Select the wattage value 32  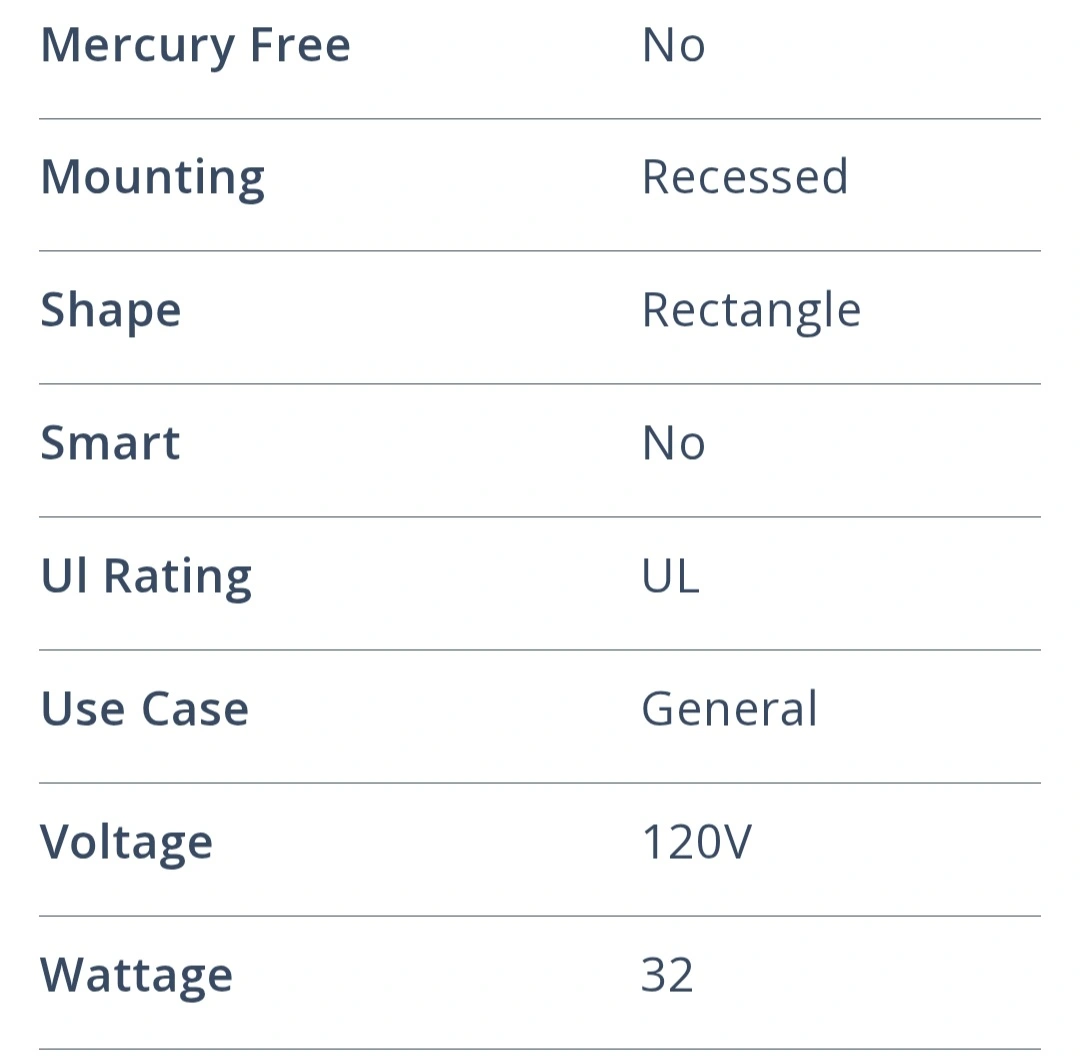(x=667, y=975)
